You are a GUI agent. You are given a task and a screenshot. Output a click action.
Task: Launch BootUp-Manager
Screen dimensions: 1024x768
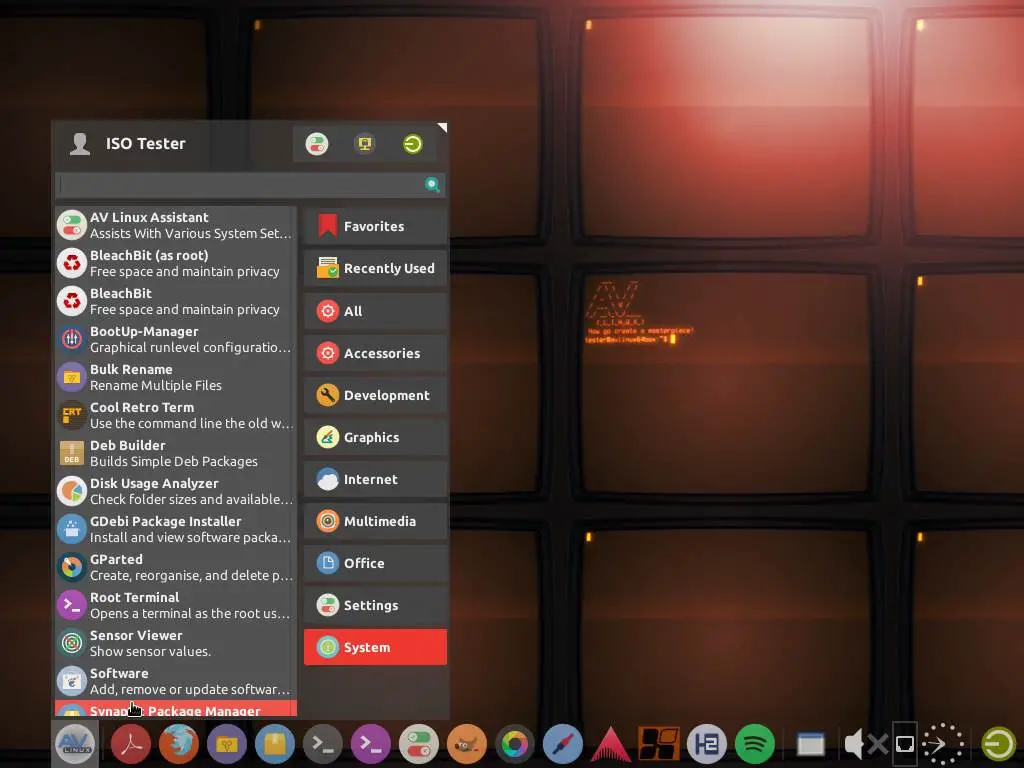(x=175, y=339)
